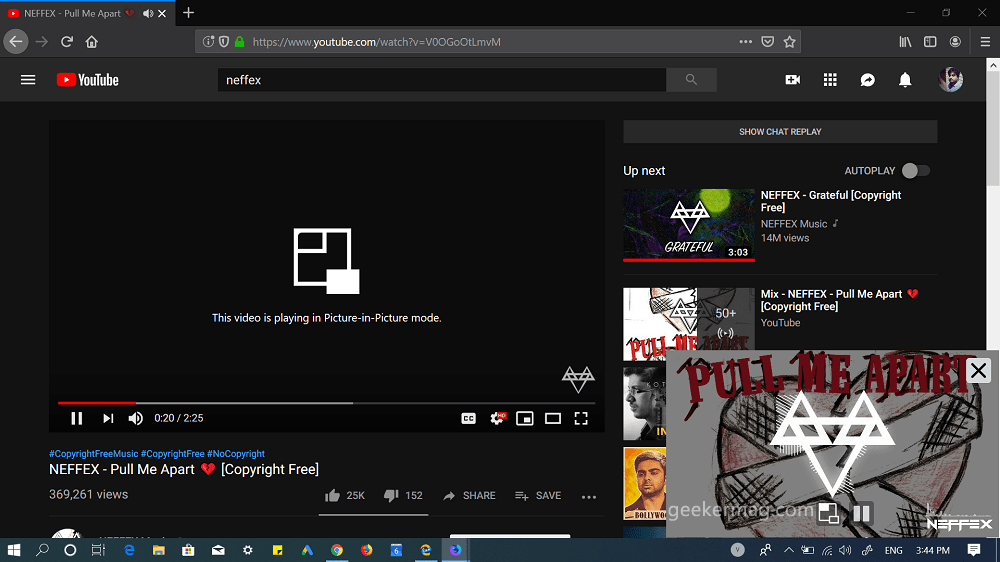Mute the tab via speaker icon
Screen dimensions: 1000x562
point(148,13)
